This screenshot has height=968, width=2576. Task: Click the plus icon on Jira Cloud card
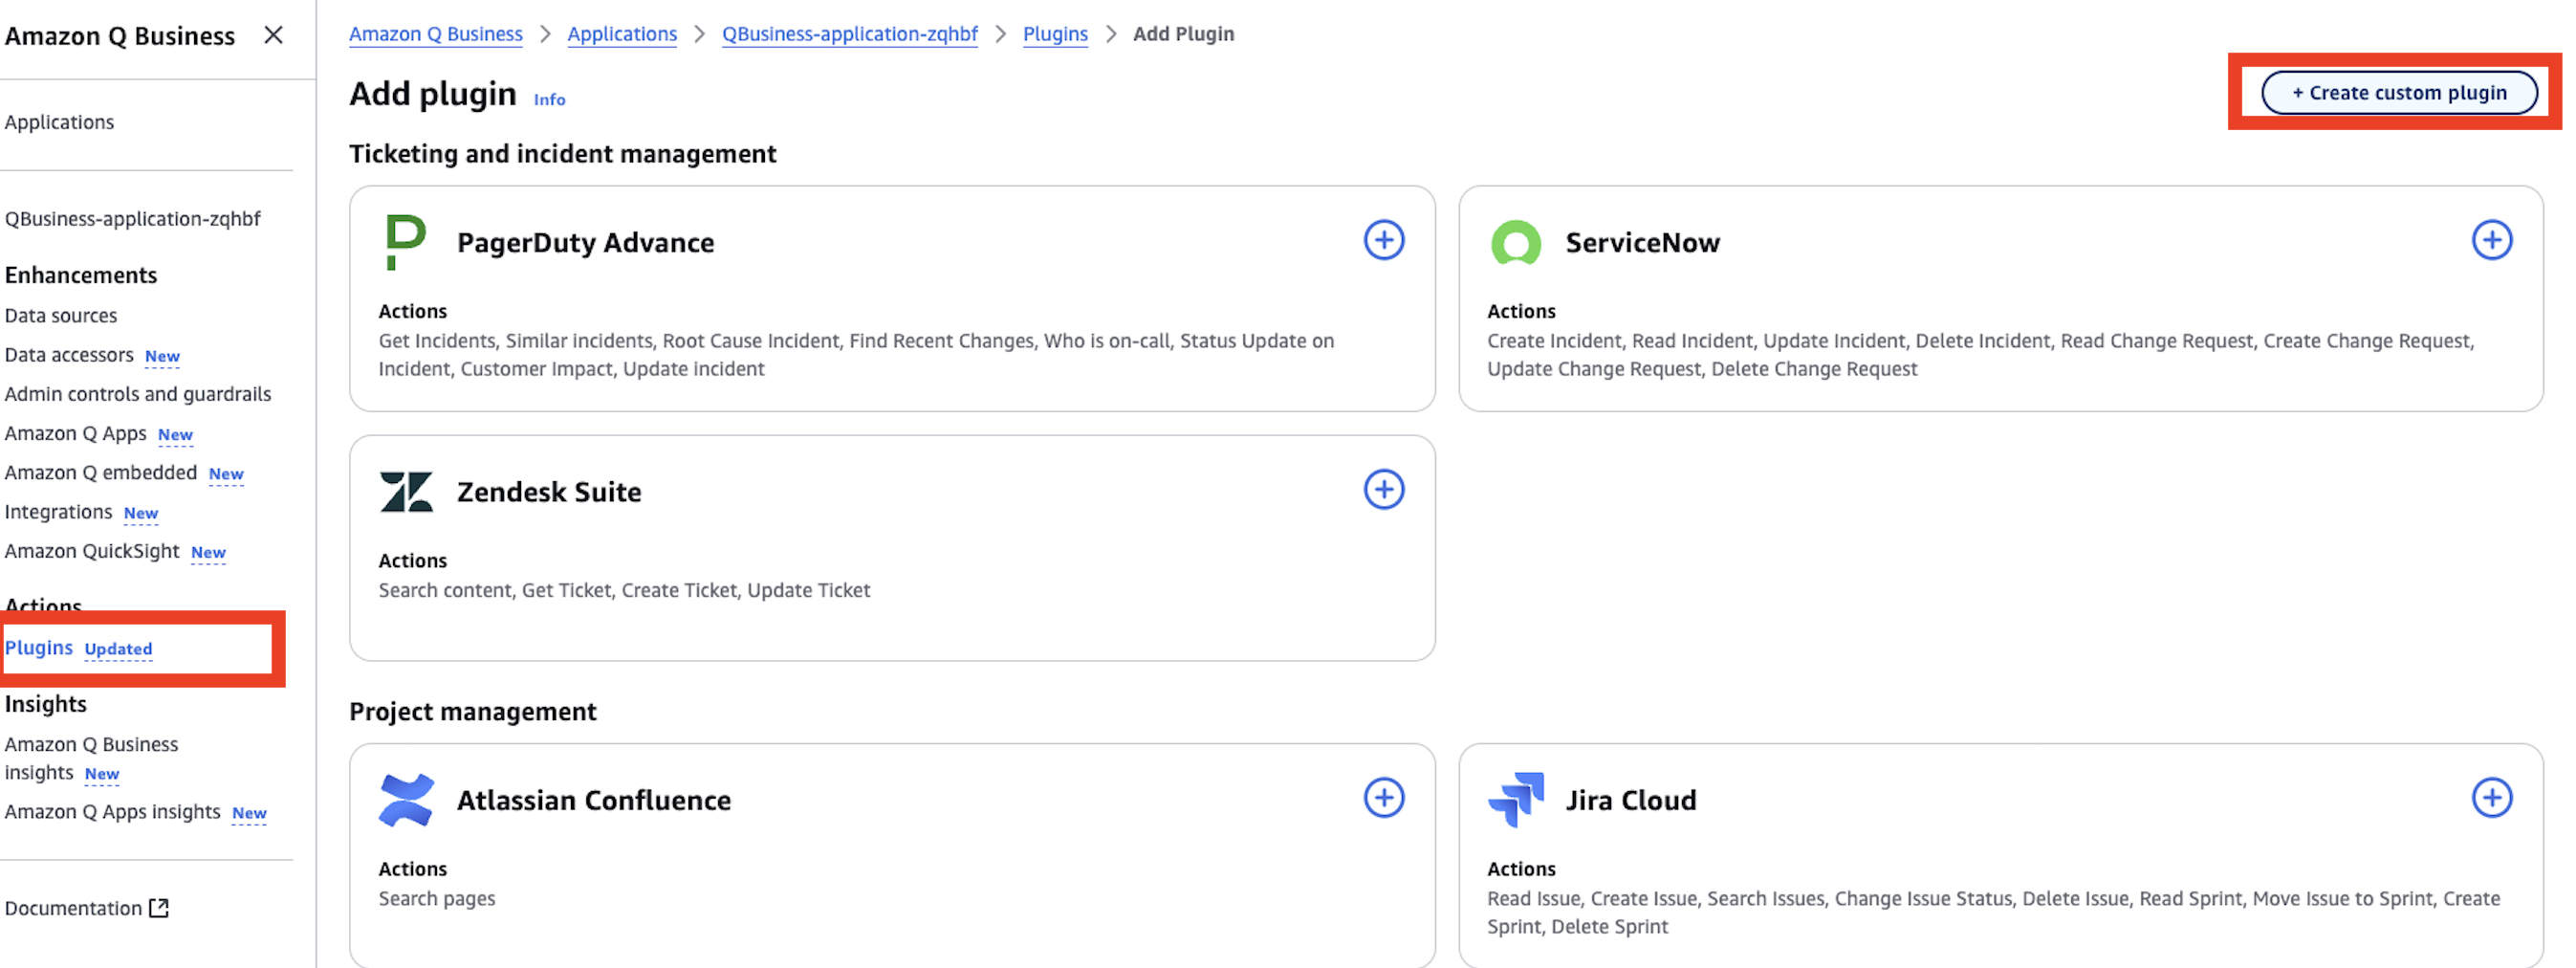coord(2491,798)
